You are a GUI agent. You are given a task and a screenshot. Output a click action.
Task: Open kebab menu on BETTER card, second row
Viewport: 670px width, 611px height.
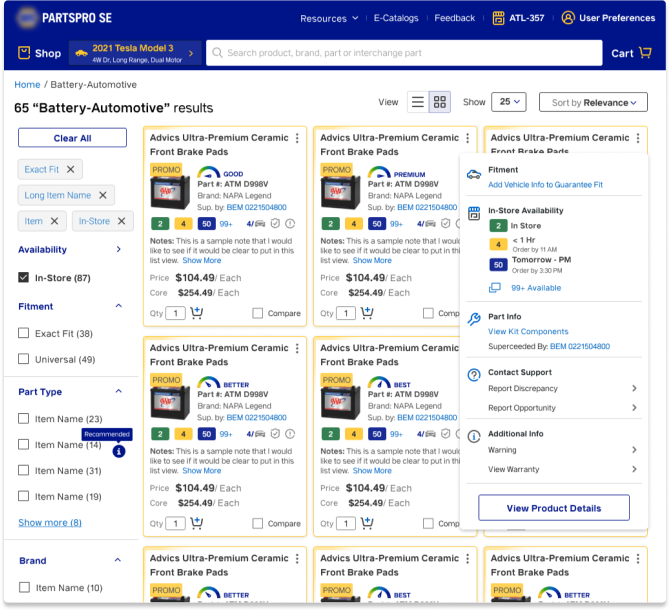coord(297,348)
